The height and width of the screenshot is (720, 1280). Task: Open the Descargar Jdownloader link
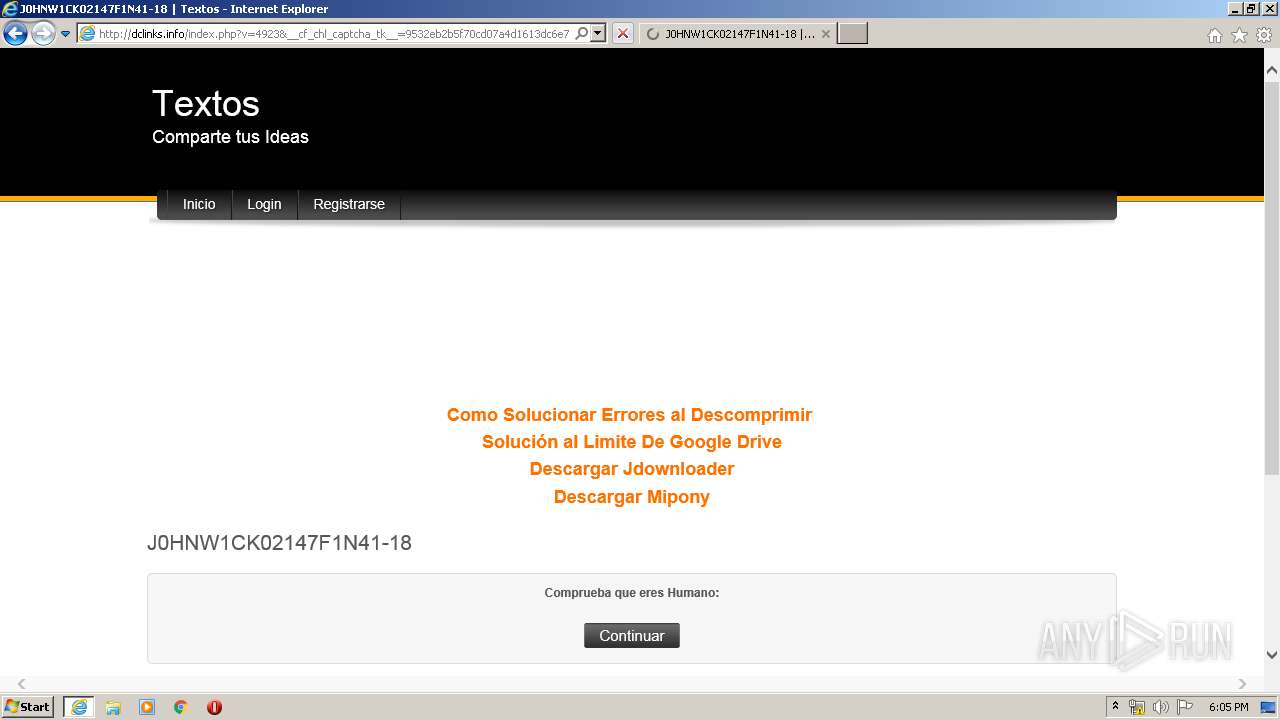tap(632, 469)
